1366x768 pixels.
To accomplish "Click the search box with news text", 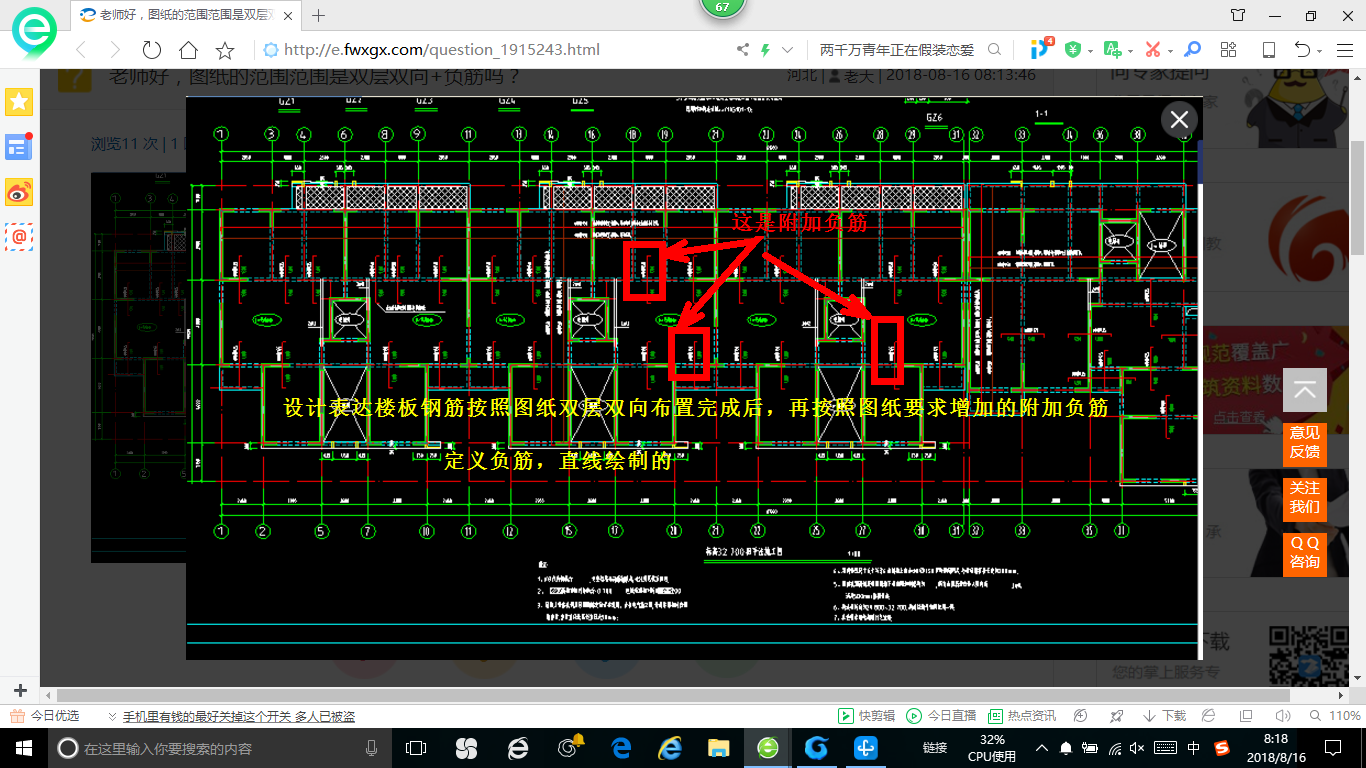I will 897,50.
